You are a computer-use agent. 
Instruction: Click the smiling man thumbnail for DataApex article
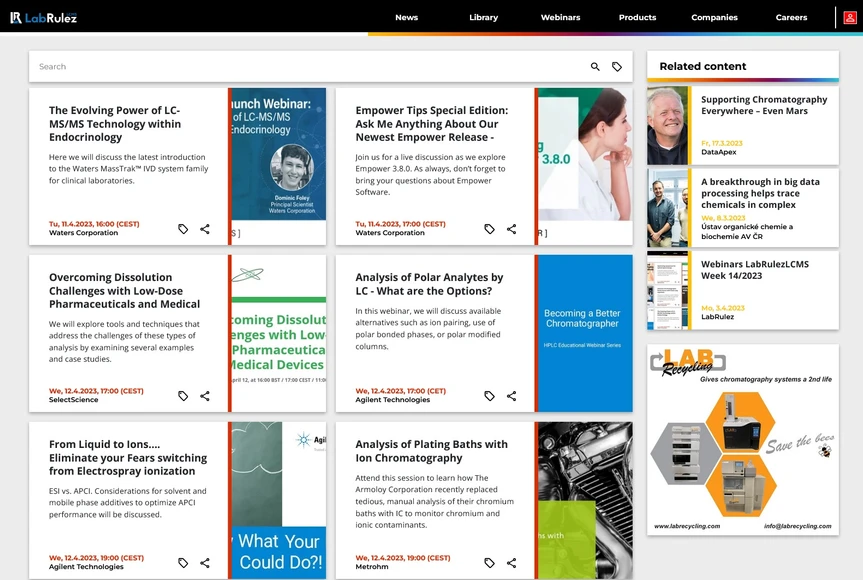(667, 125)
